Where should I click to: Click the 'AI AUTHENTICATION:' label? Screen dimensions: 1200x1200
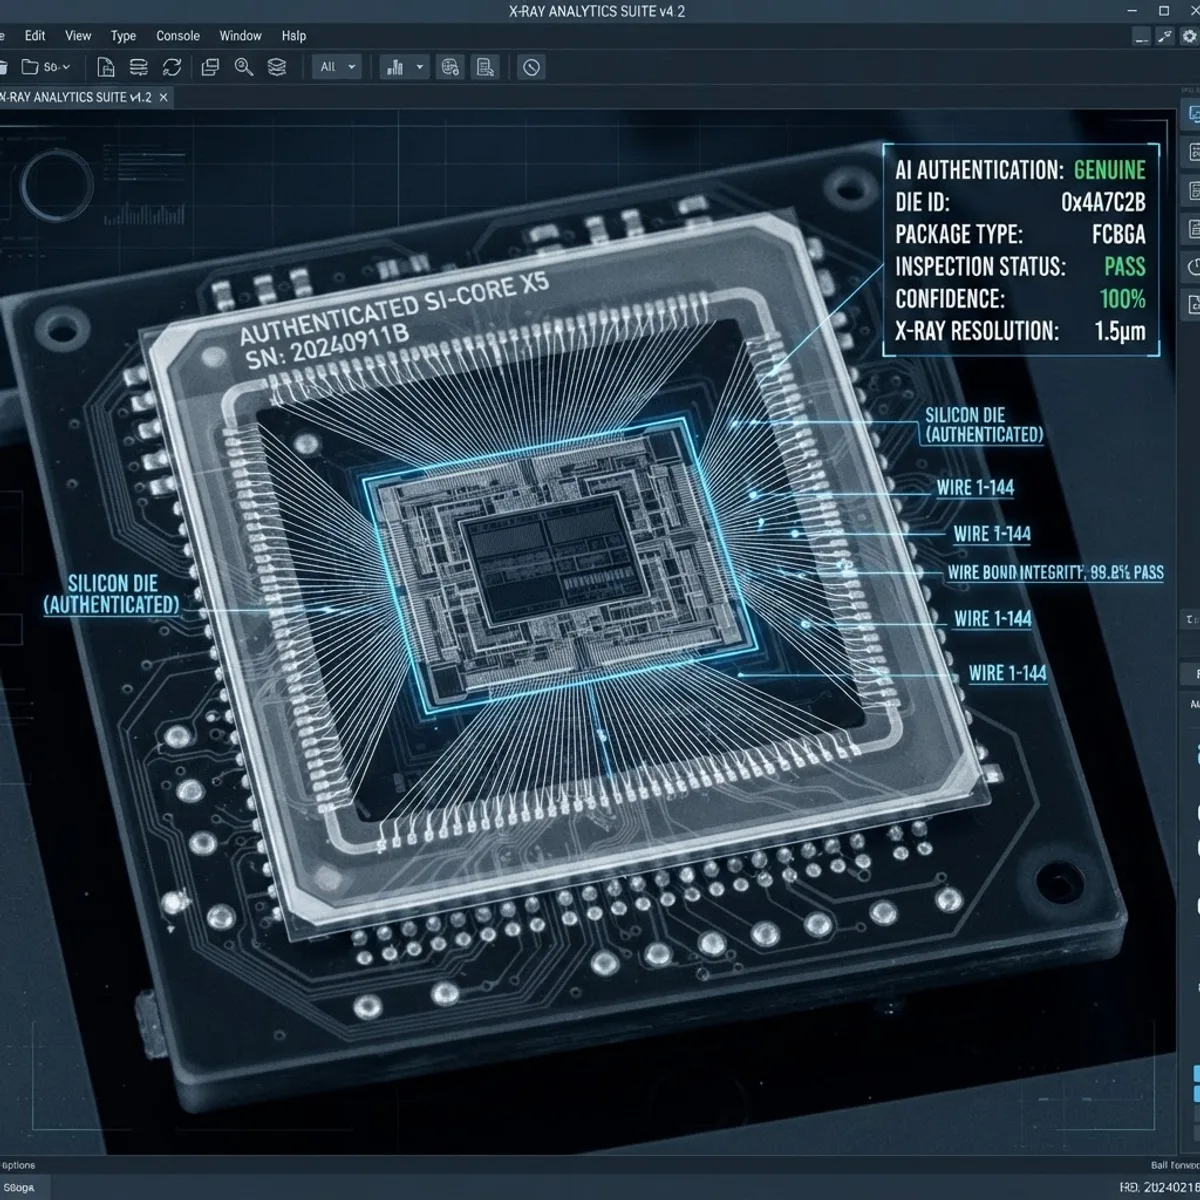point(979,170)
